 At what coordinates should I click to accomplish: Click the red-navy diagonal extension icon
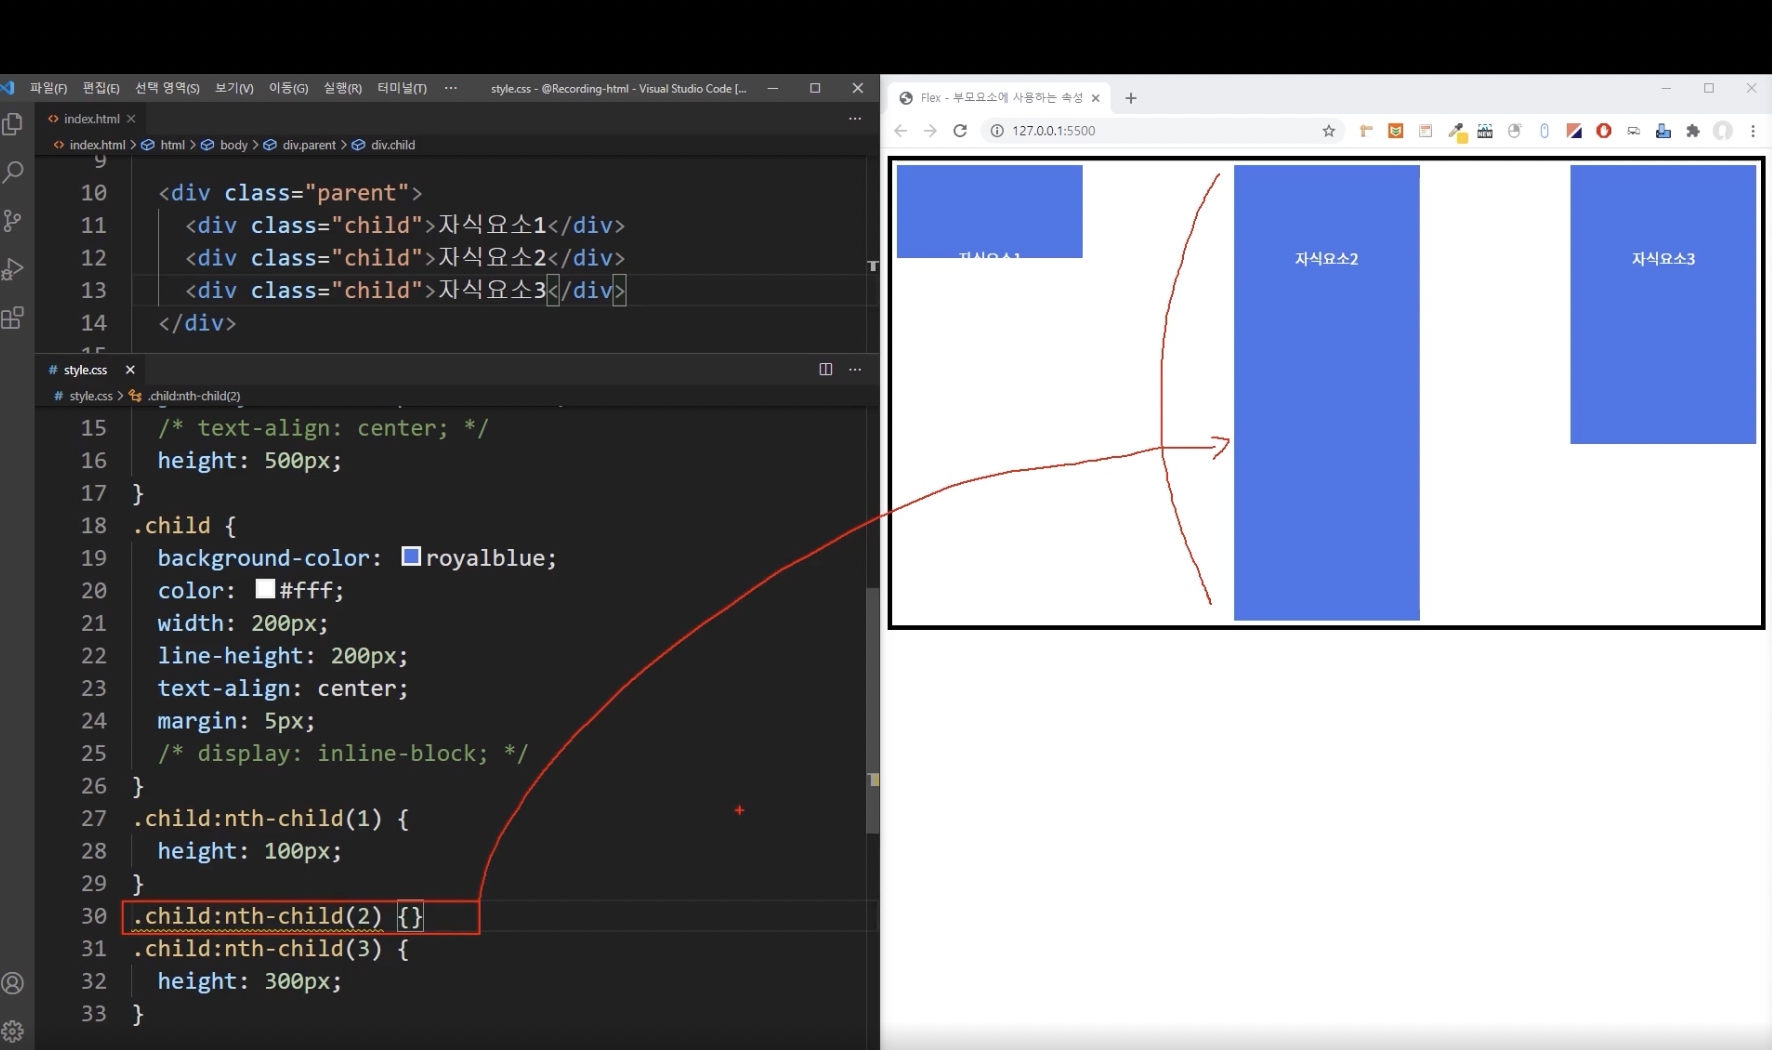[x=1574, y=131]
